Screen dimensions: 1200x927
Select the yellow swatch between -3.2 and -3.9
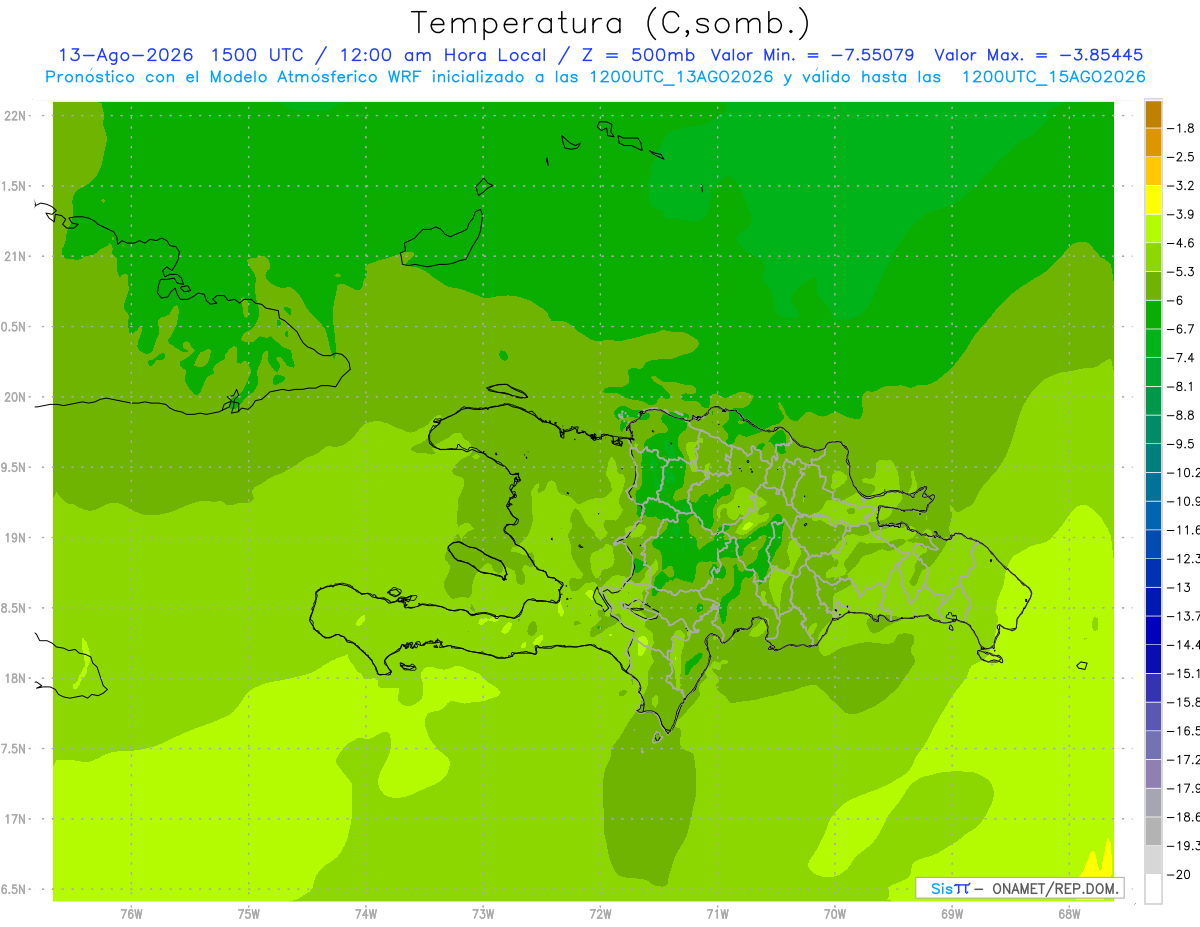1153,200
